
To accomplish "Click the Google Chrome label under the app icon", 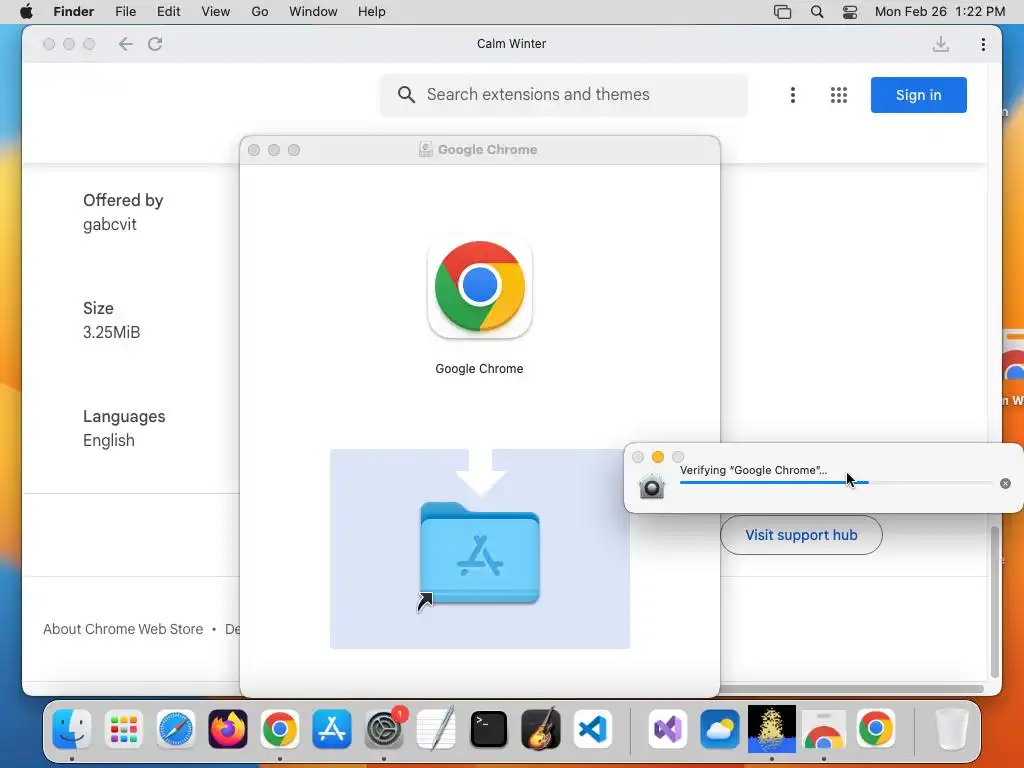I will point(479,368).
